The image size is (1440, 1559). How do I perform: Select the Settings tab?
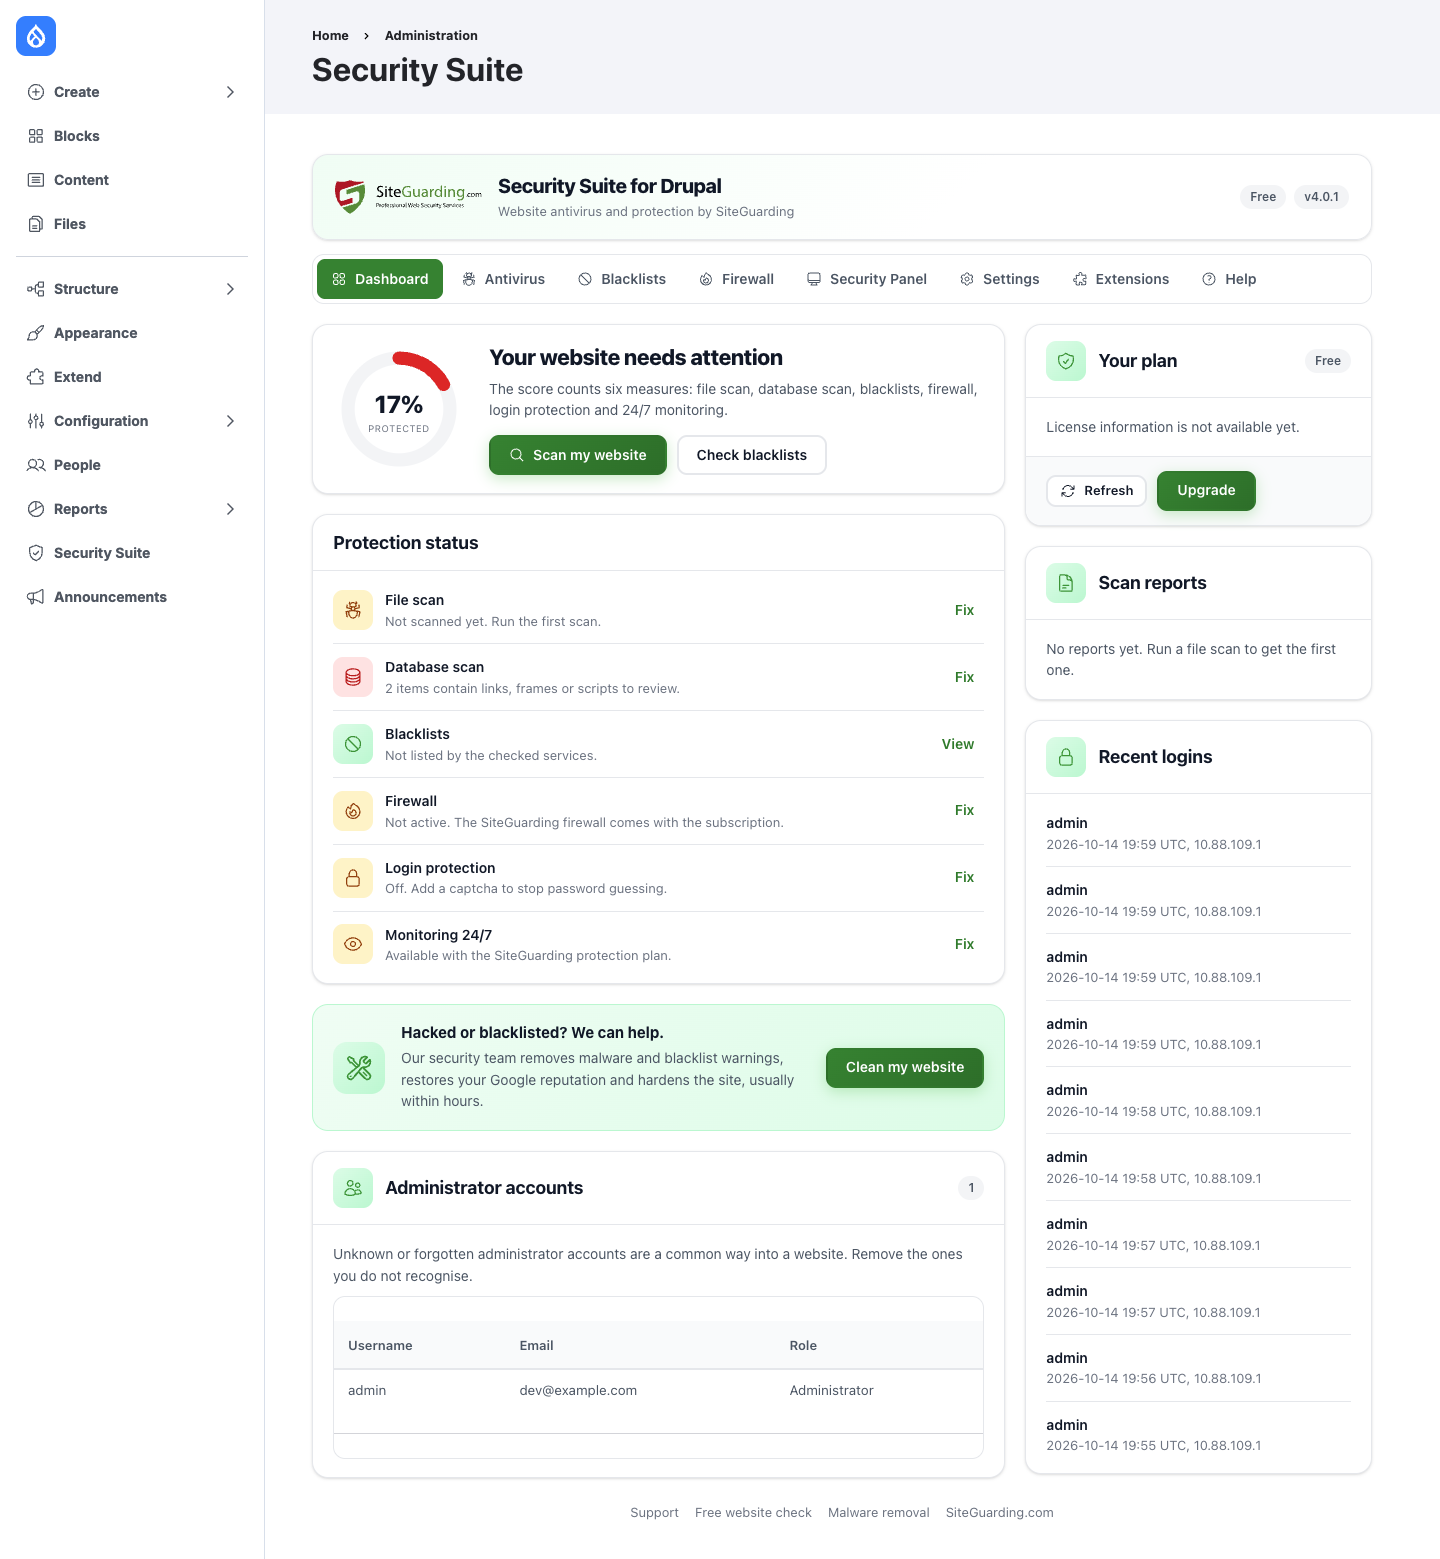click(x=1000, y=279)
